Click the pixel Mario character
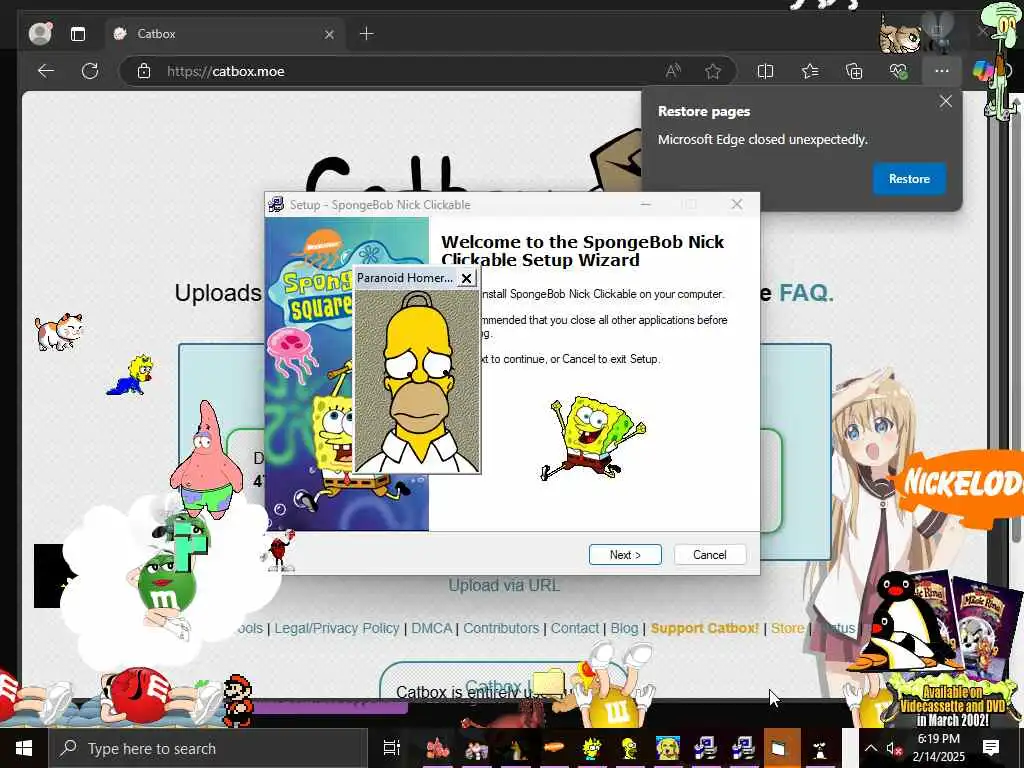The height and width of the screenshot is (768, 1024). tap(238, 701)
